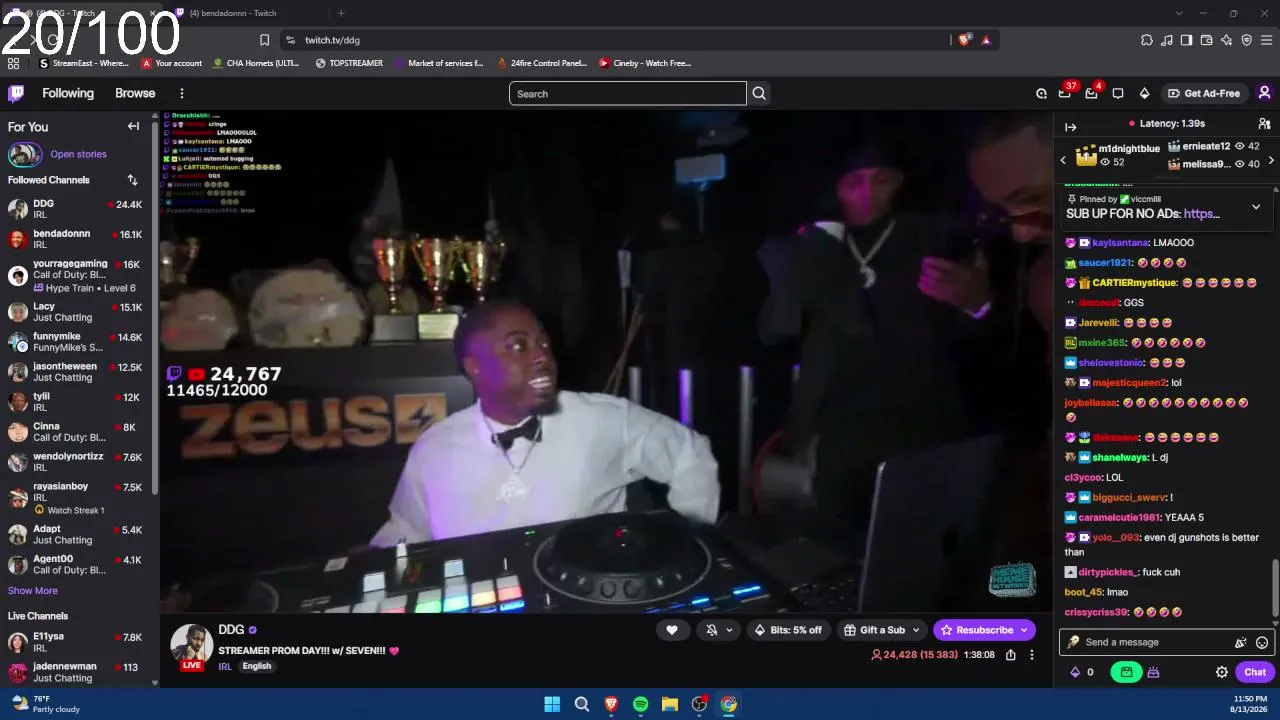Open the Spotify taskbar icon
The width and height of the screenshot is (1280, 720).
[640, 704]
